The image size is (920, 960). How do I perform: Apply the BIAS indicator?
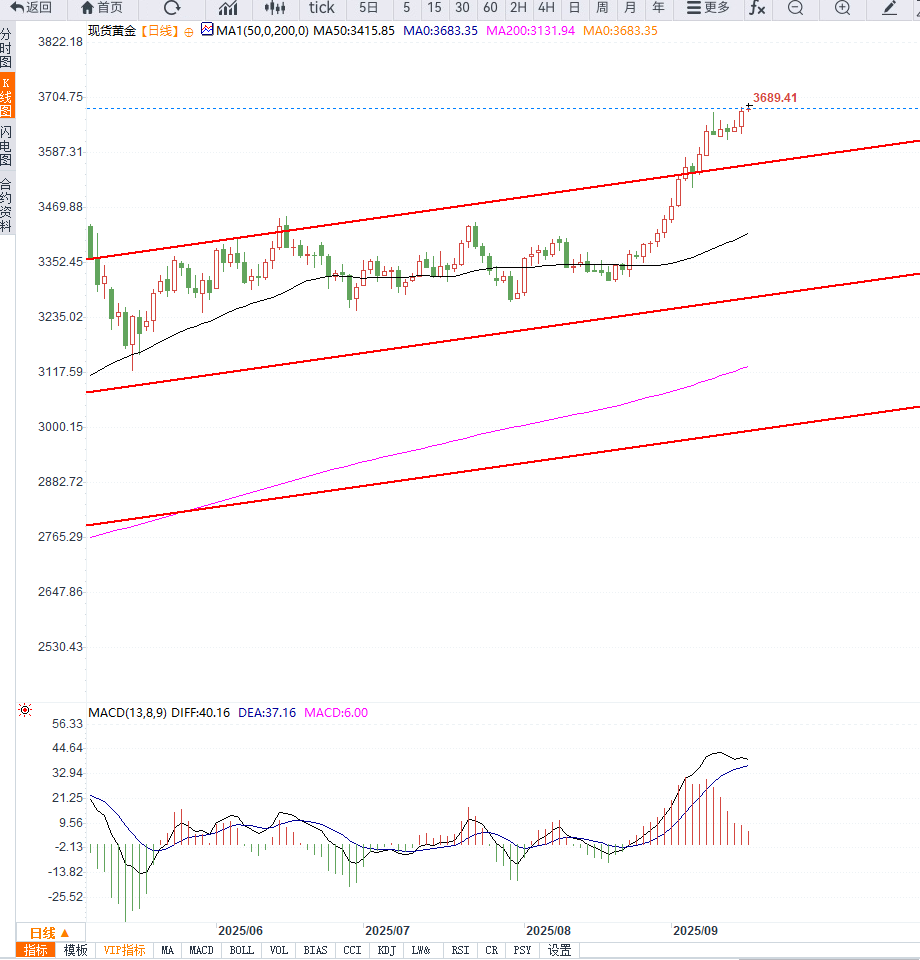point(315,950)
